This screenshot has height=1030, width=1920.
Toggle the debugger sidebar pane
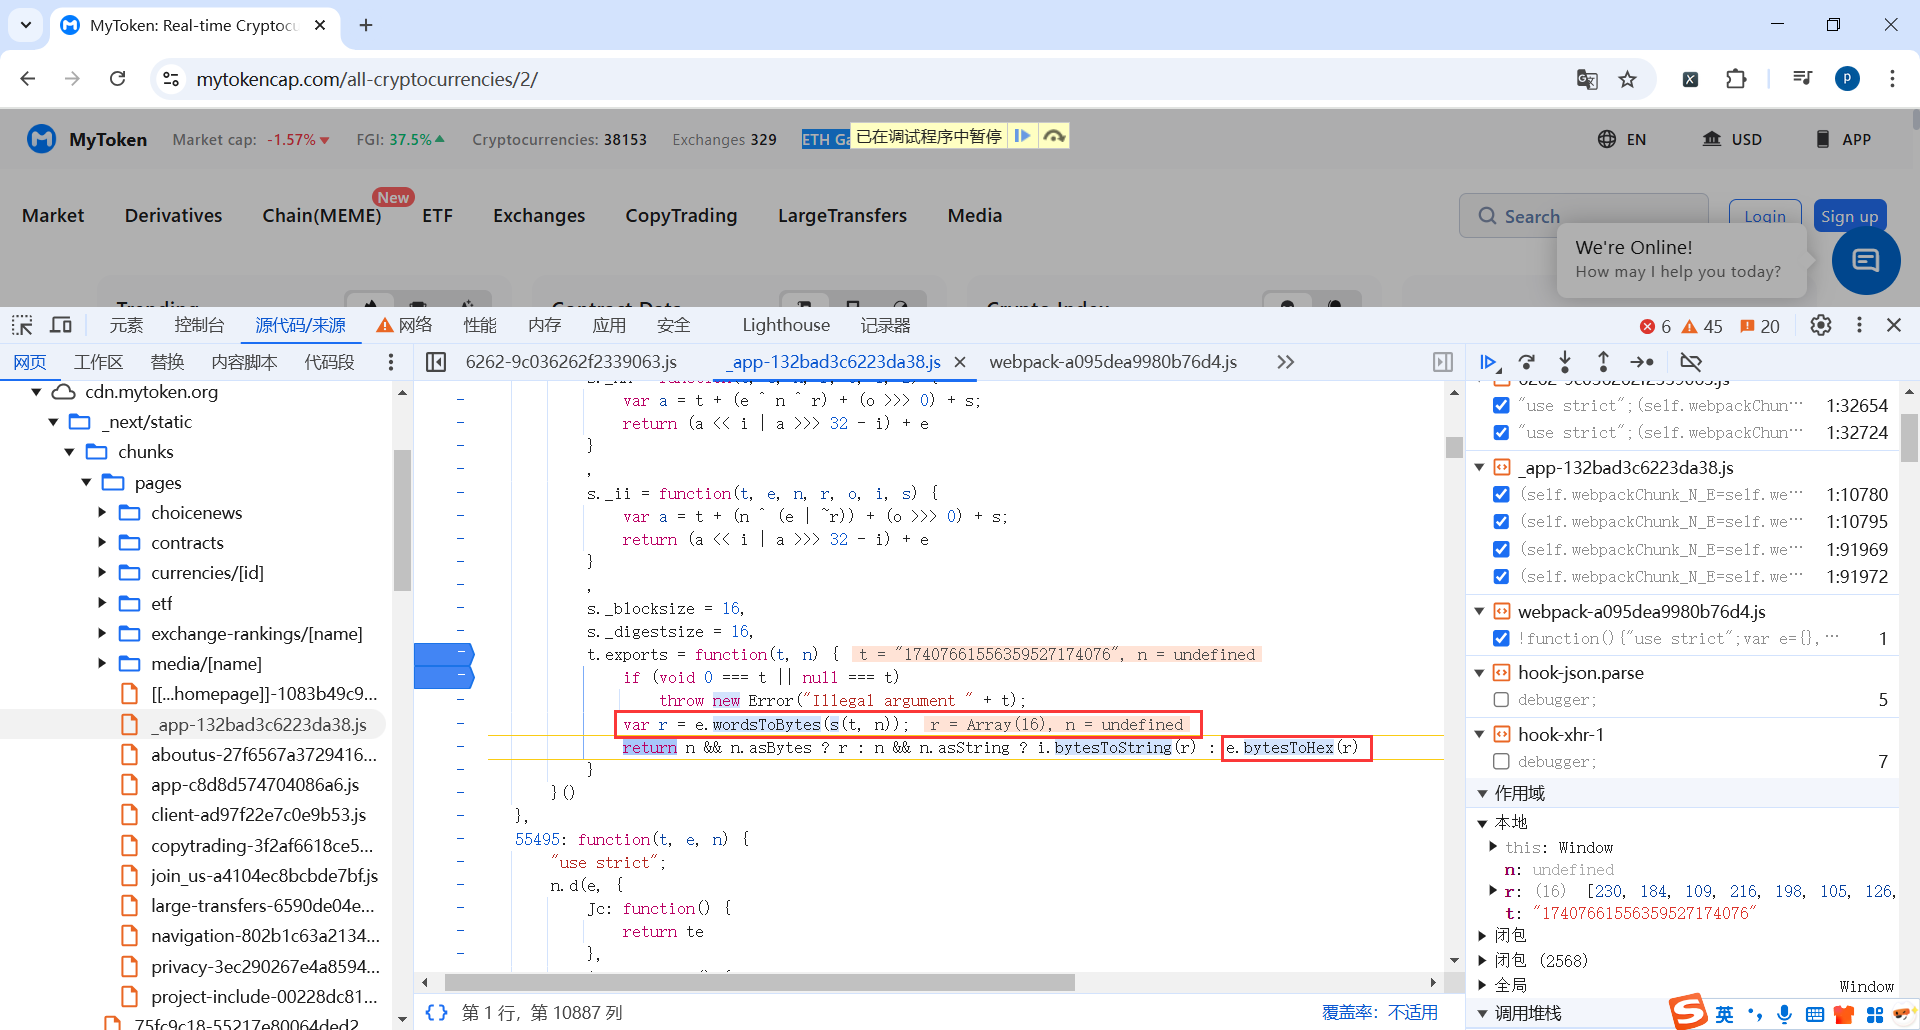click(x=1443, y=362)
